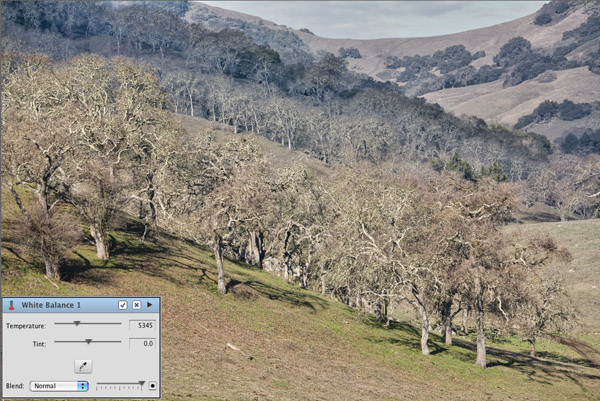Click the White Balance 1 title text
600x401 pixels.
coord(51,305)
